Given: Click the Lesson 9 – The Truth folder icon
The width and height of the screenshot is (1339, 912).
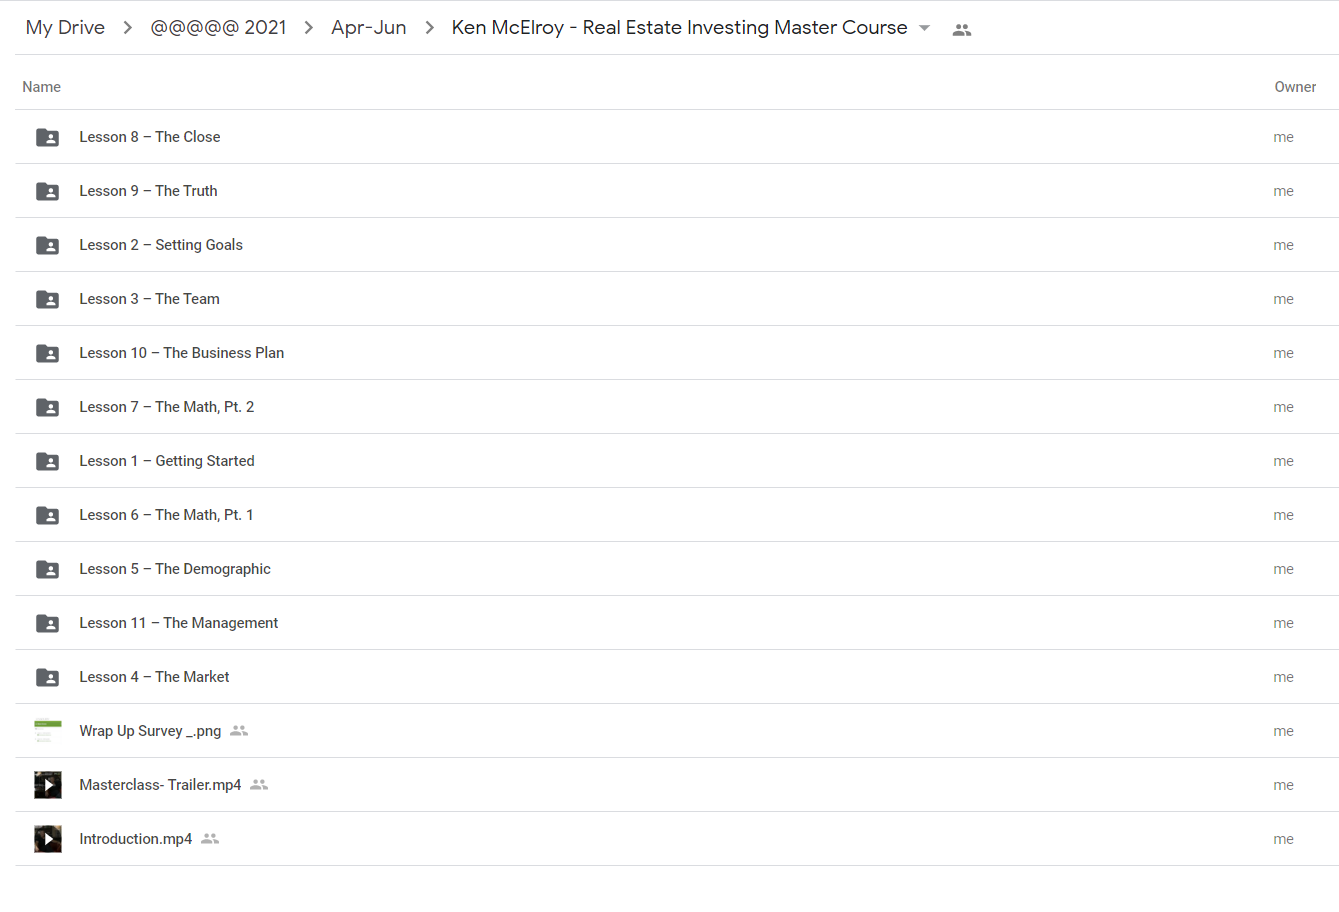Looking at the screenshot, I should click(x=47, y=191).
